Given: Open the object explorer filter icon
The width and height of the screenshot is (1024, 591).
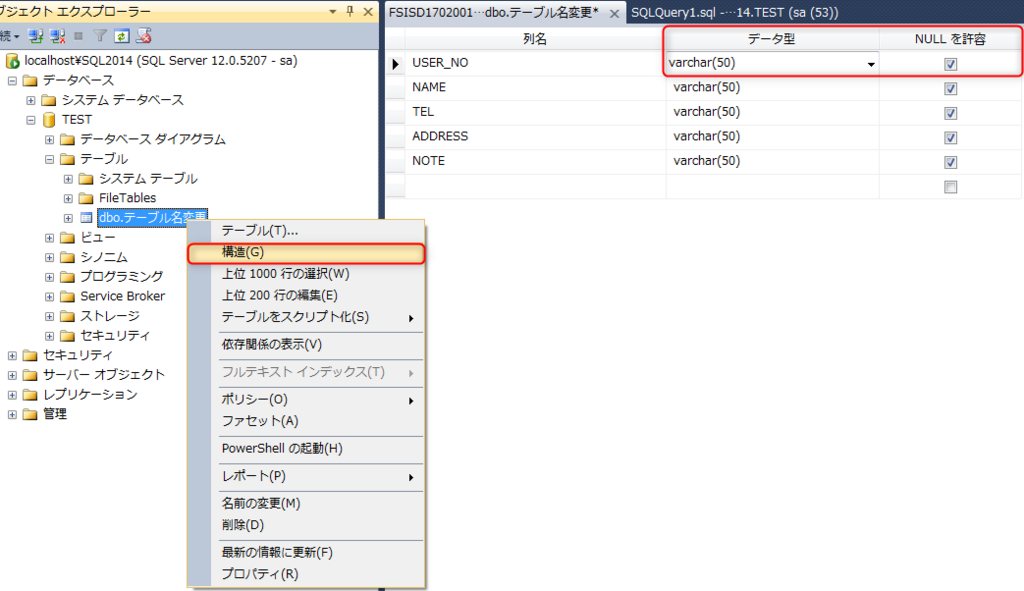Looking at the screenshot, I should pos(100,35).
